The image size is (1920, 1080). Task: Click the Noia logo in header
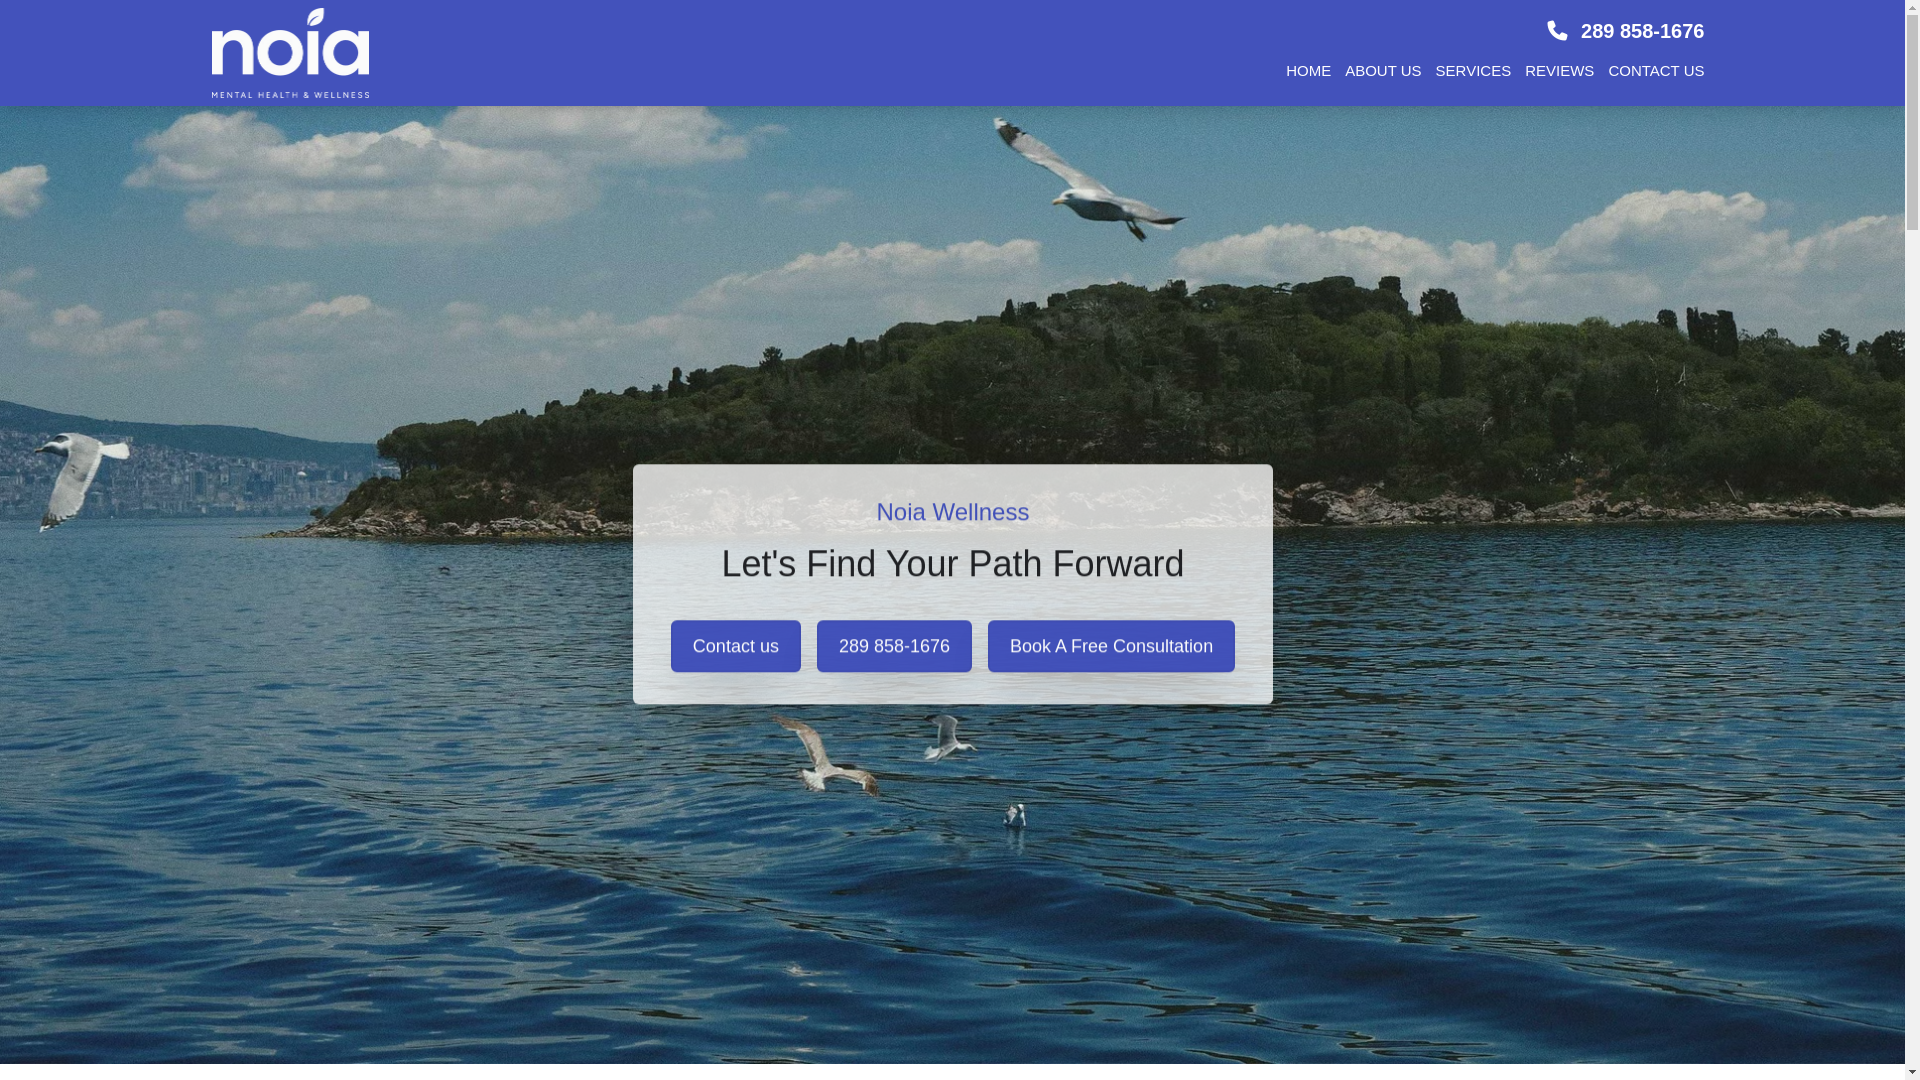(290, 53)
